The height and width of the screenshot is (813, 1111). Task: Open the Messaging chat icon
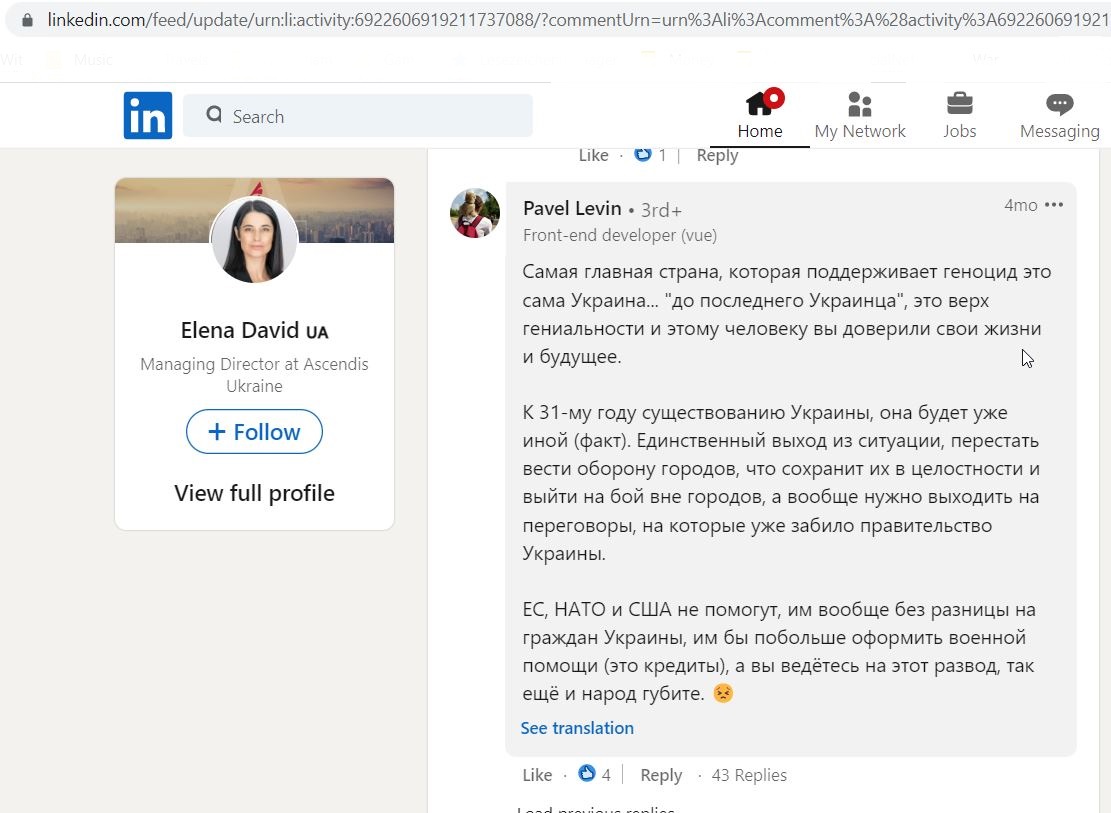[x=1059, y=105]
